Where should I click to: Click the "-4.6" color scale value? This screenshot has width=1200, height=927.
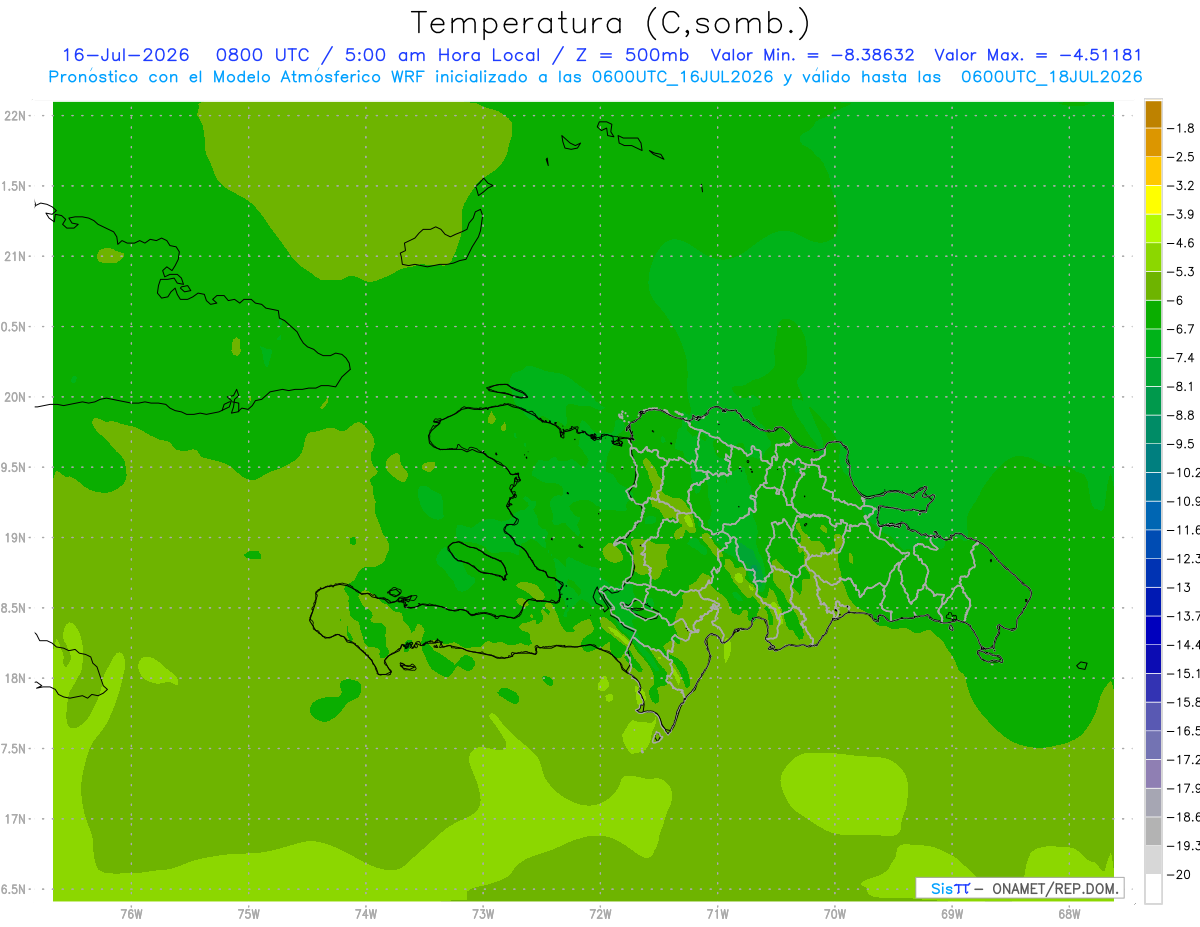pyautogui.click(x=1181, y=243)
